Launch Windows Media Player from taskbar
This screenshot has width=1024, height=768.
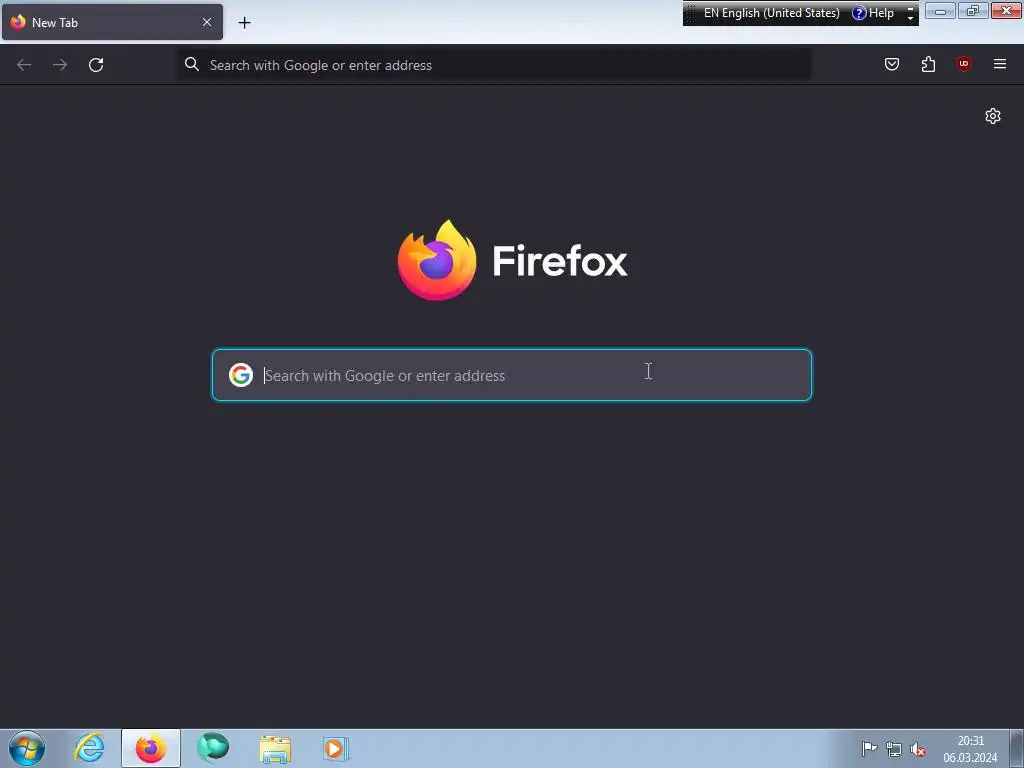point(336,748)
